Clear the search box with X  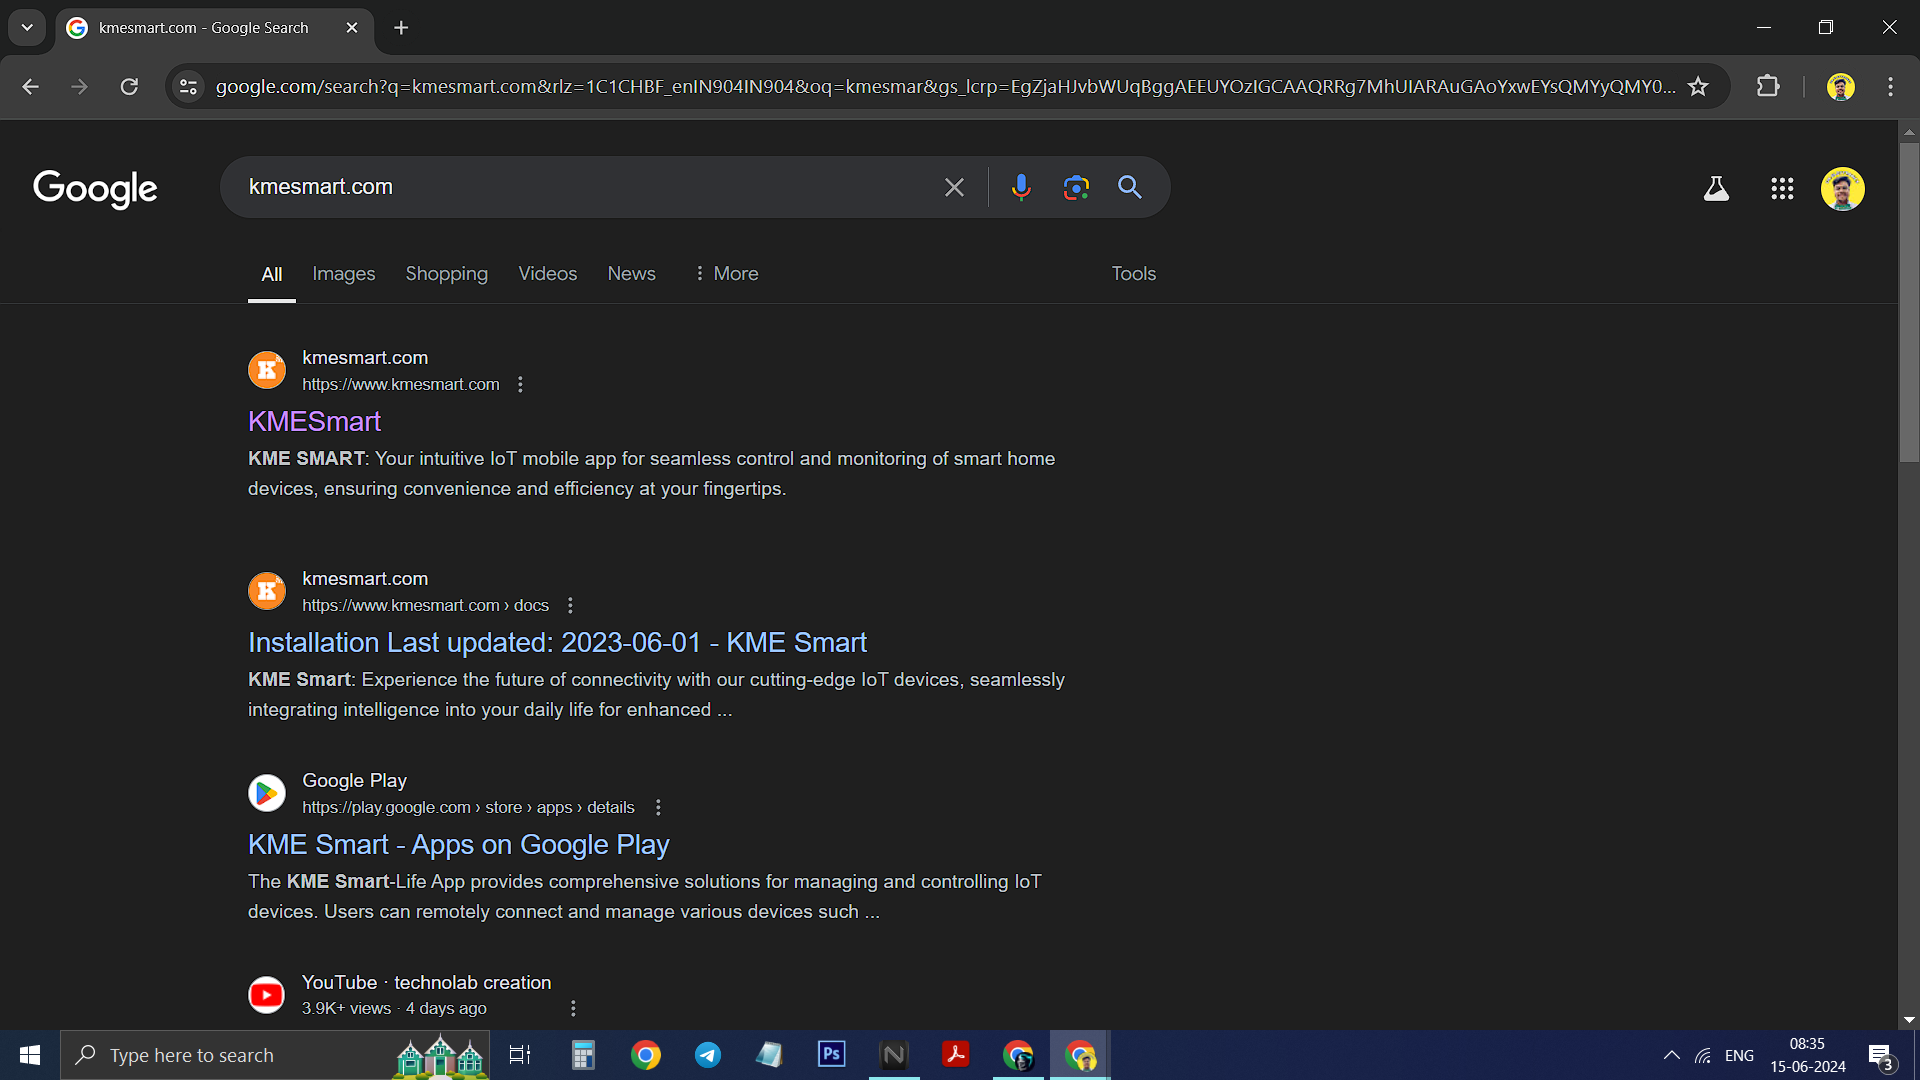[954, 187]
